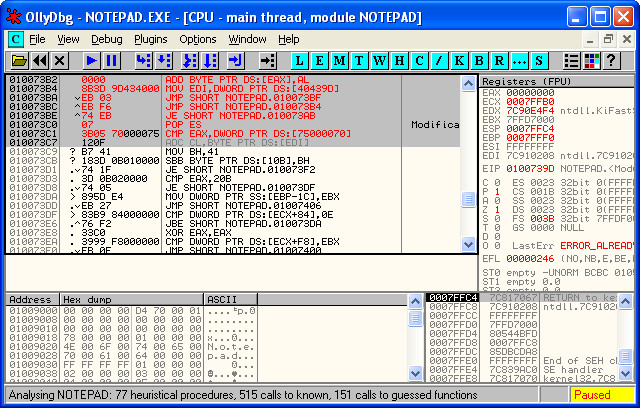Viewport: 640px width, 408px height.
Task: Open Executable modules via E button
Action: click(x=319, y=61)
